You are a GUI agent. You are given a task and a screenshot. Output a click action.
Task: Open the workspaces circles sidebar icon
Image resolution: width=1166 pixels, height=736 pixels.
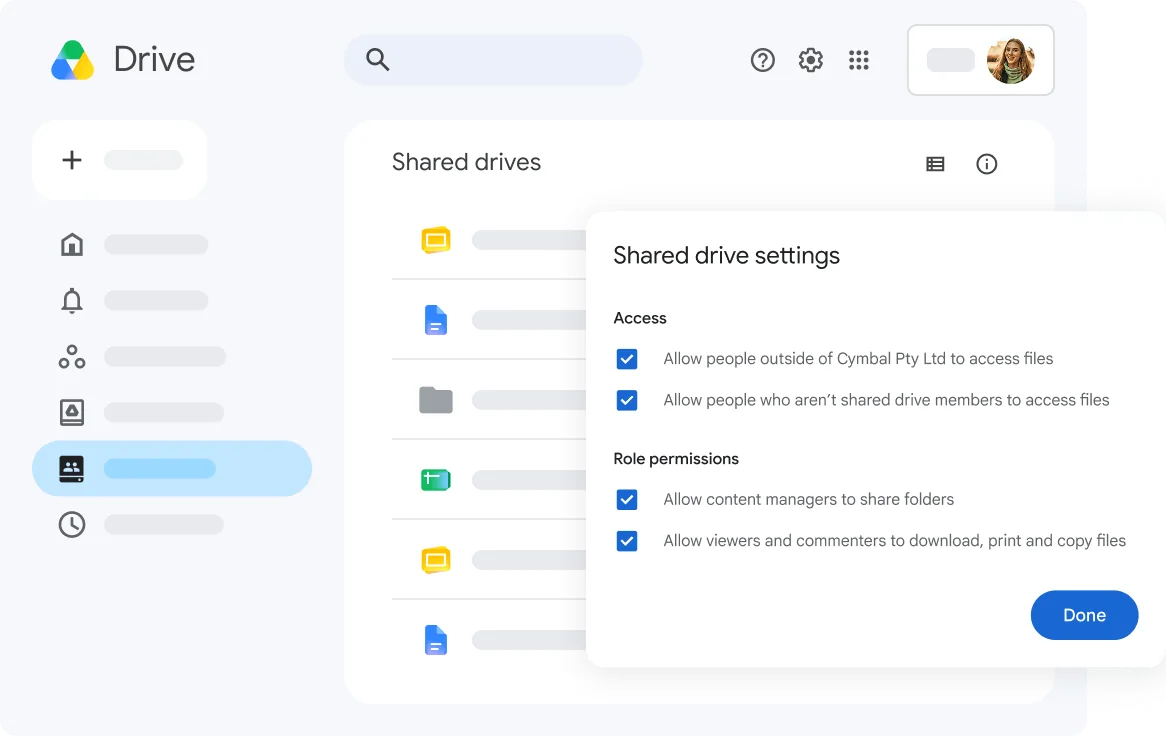72,357
